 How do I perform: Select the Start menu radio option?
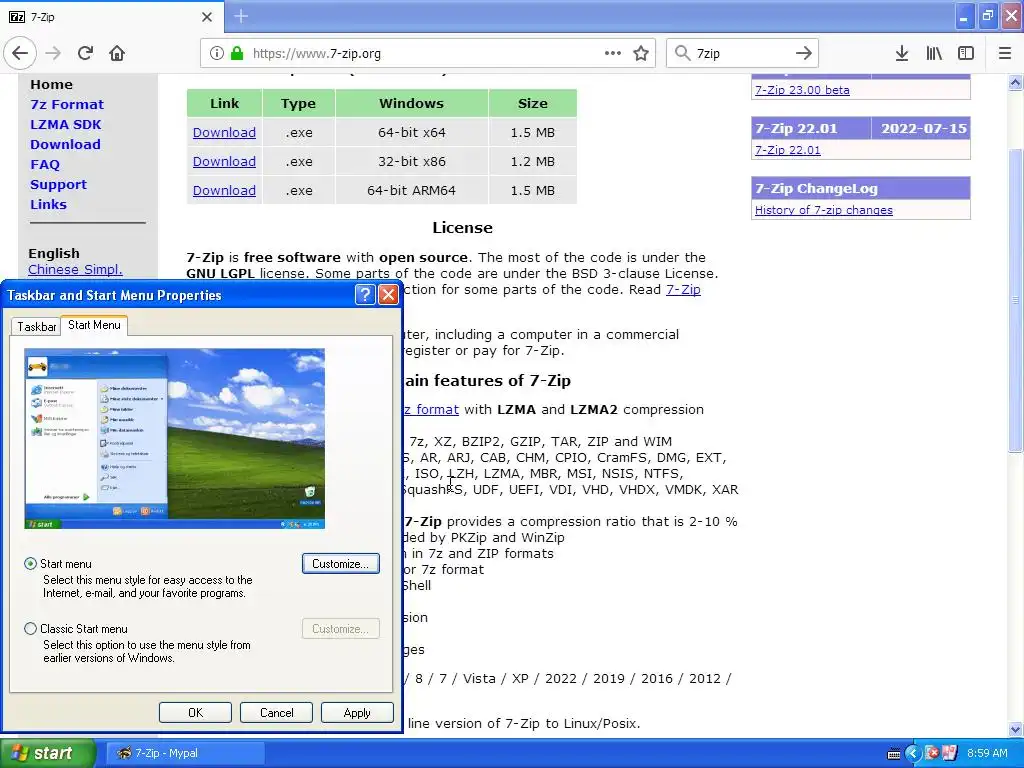click(31, 564)
